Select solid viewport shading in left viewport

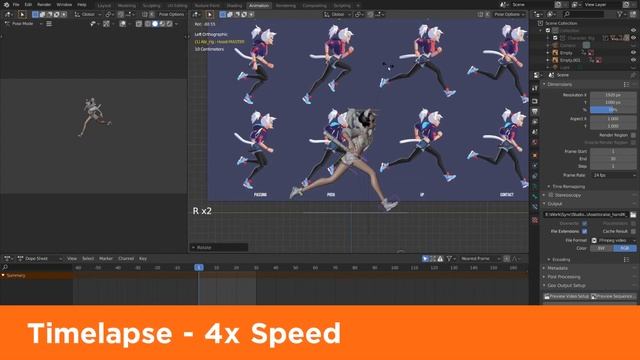point(155,24)
